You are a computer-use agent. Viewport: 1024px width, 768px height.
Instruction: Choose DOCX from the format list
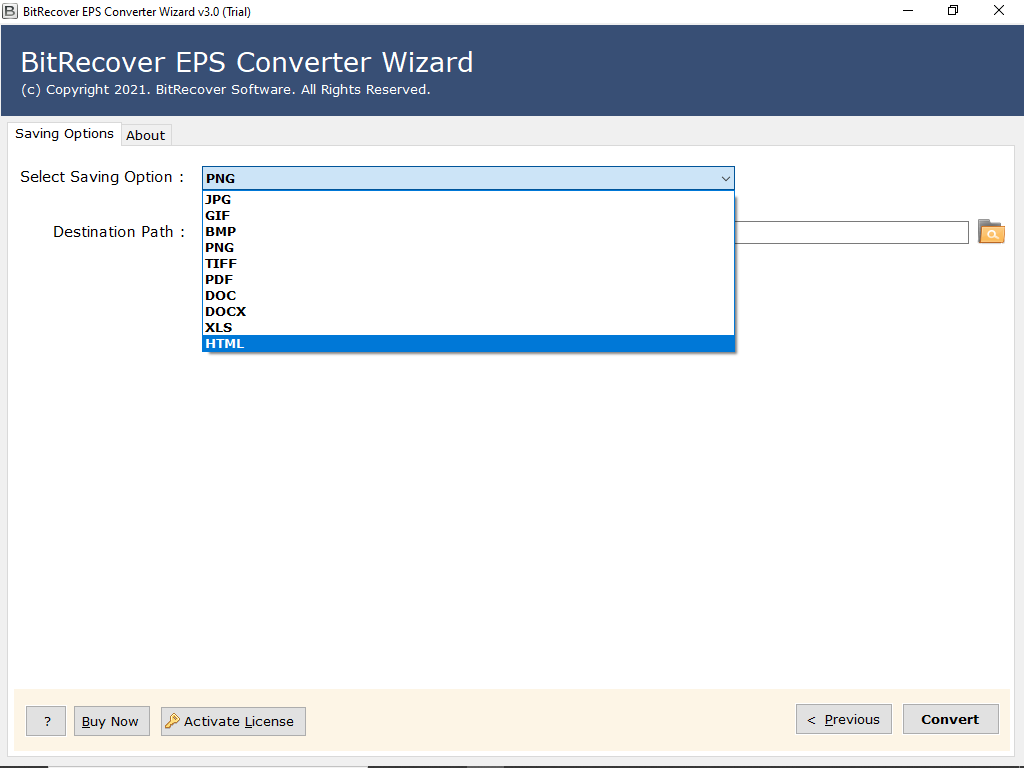coord(468,312)
